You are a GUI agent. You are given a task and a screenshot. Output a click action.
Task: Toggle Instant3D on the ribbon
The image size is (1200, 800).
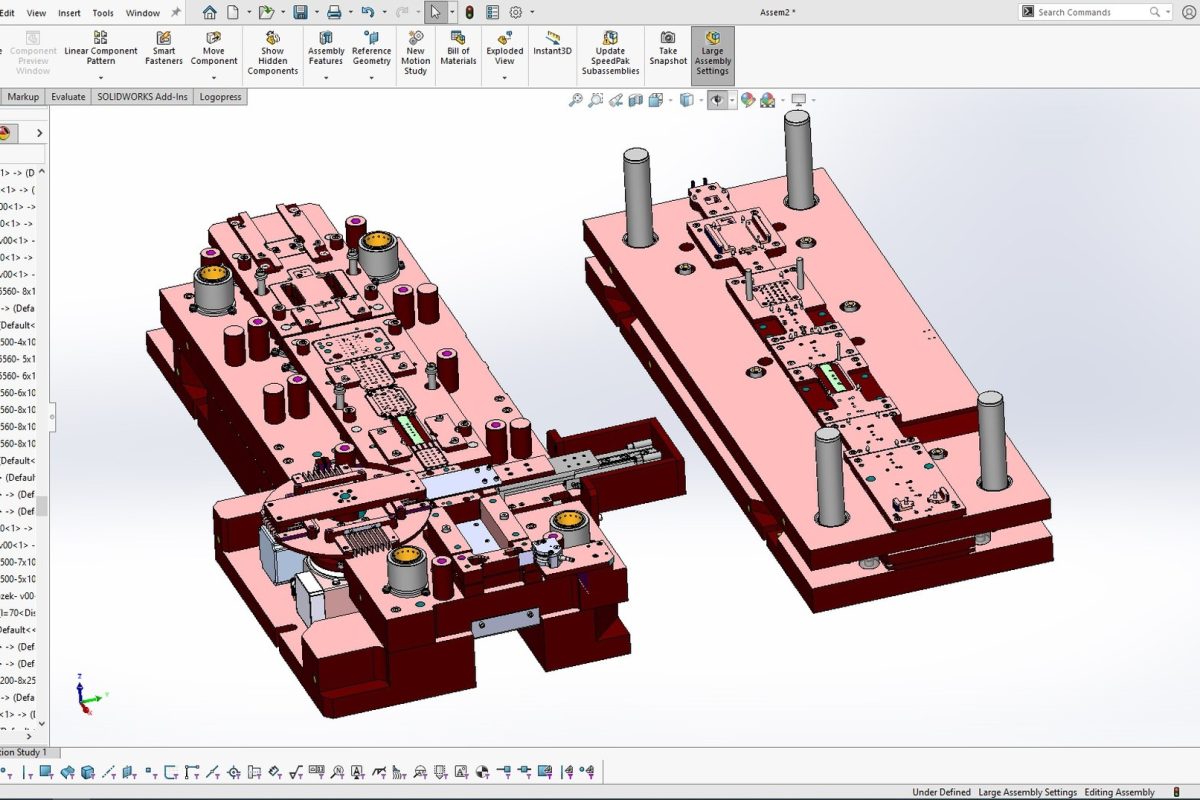tap(553, 44)
